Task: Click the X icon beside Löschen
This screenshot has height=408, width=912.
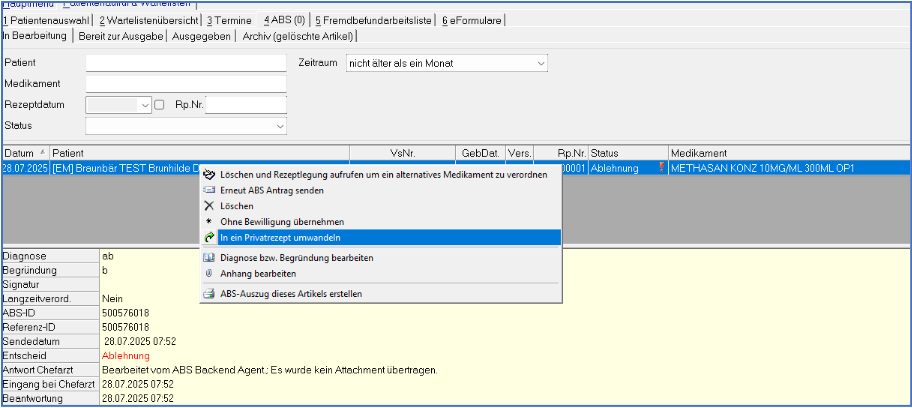Action: (209, 205)
